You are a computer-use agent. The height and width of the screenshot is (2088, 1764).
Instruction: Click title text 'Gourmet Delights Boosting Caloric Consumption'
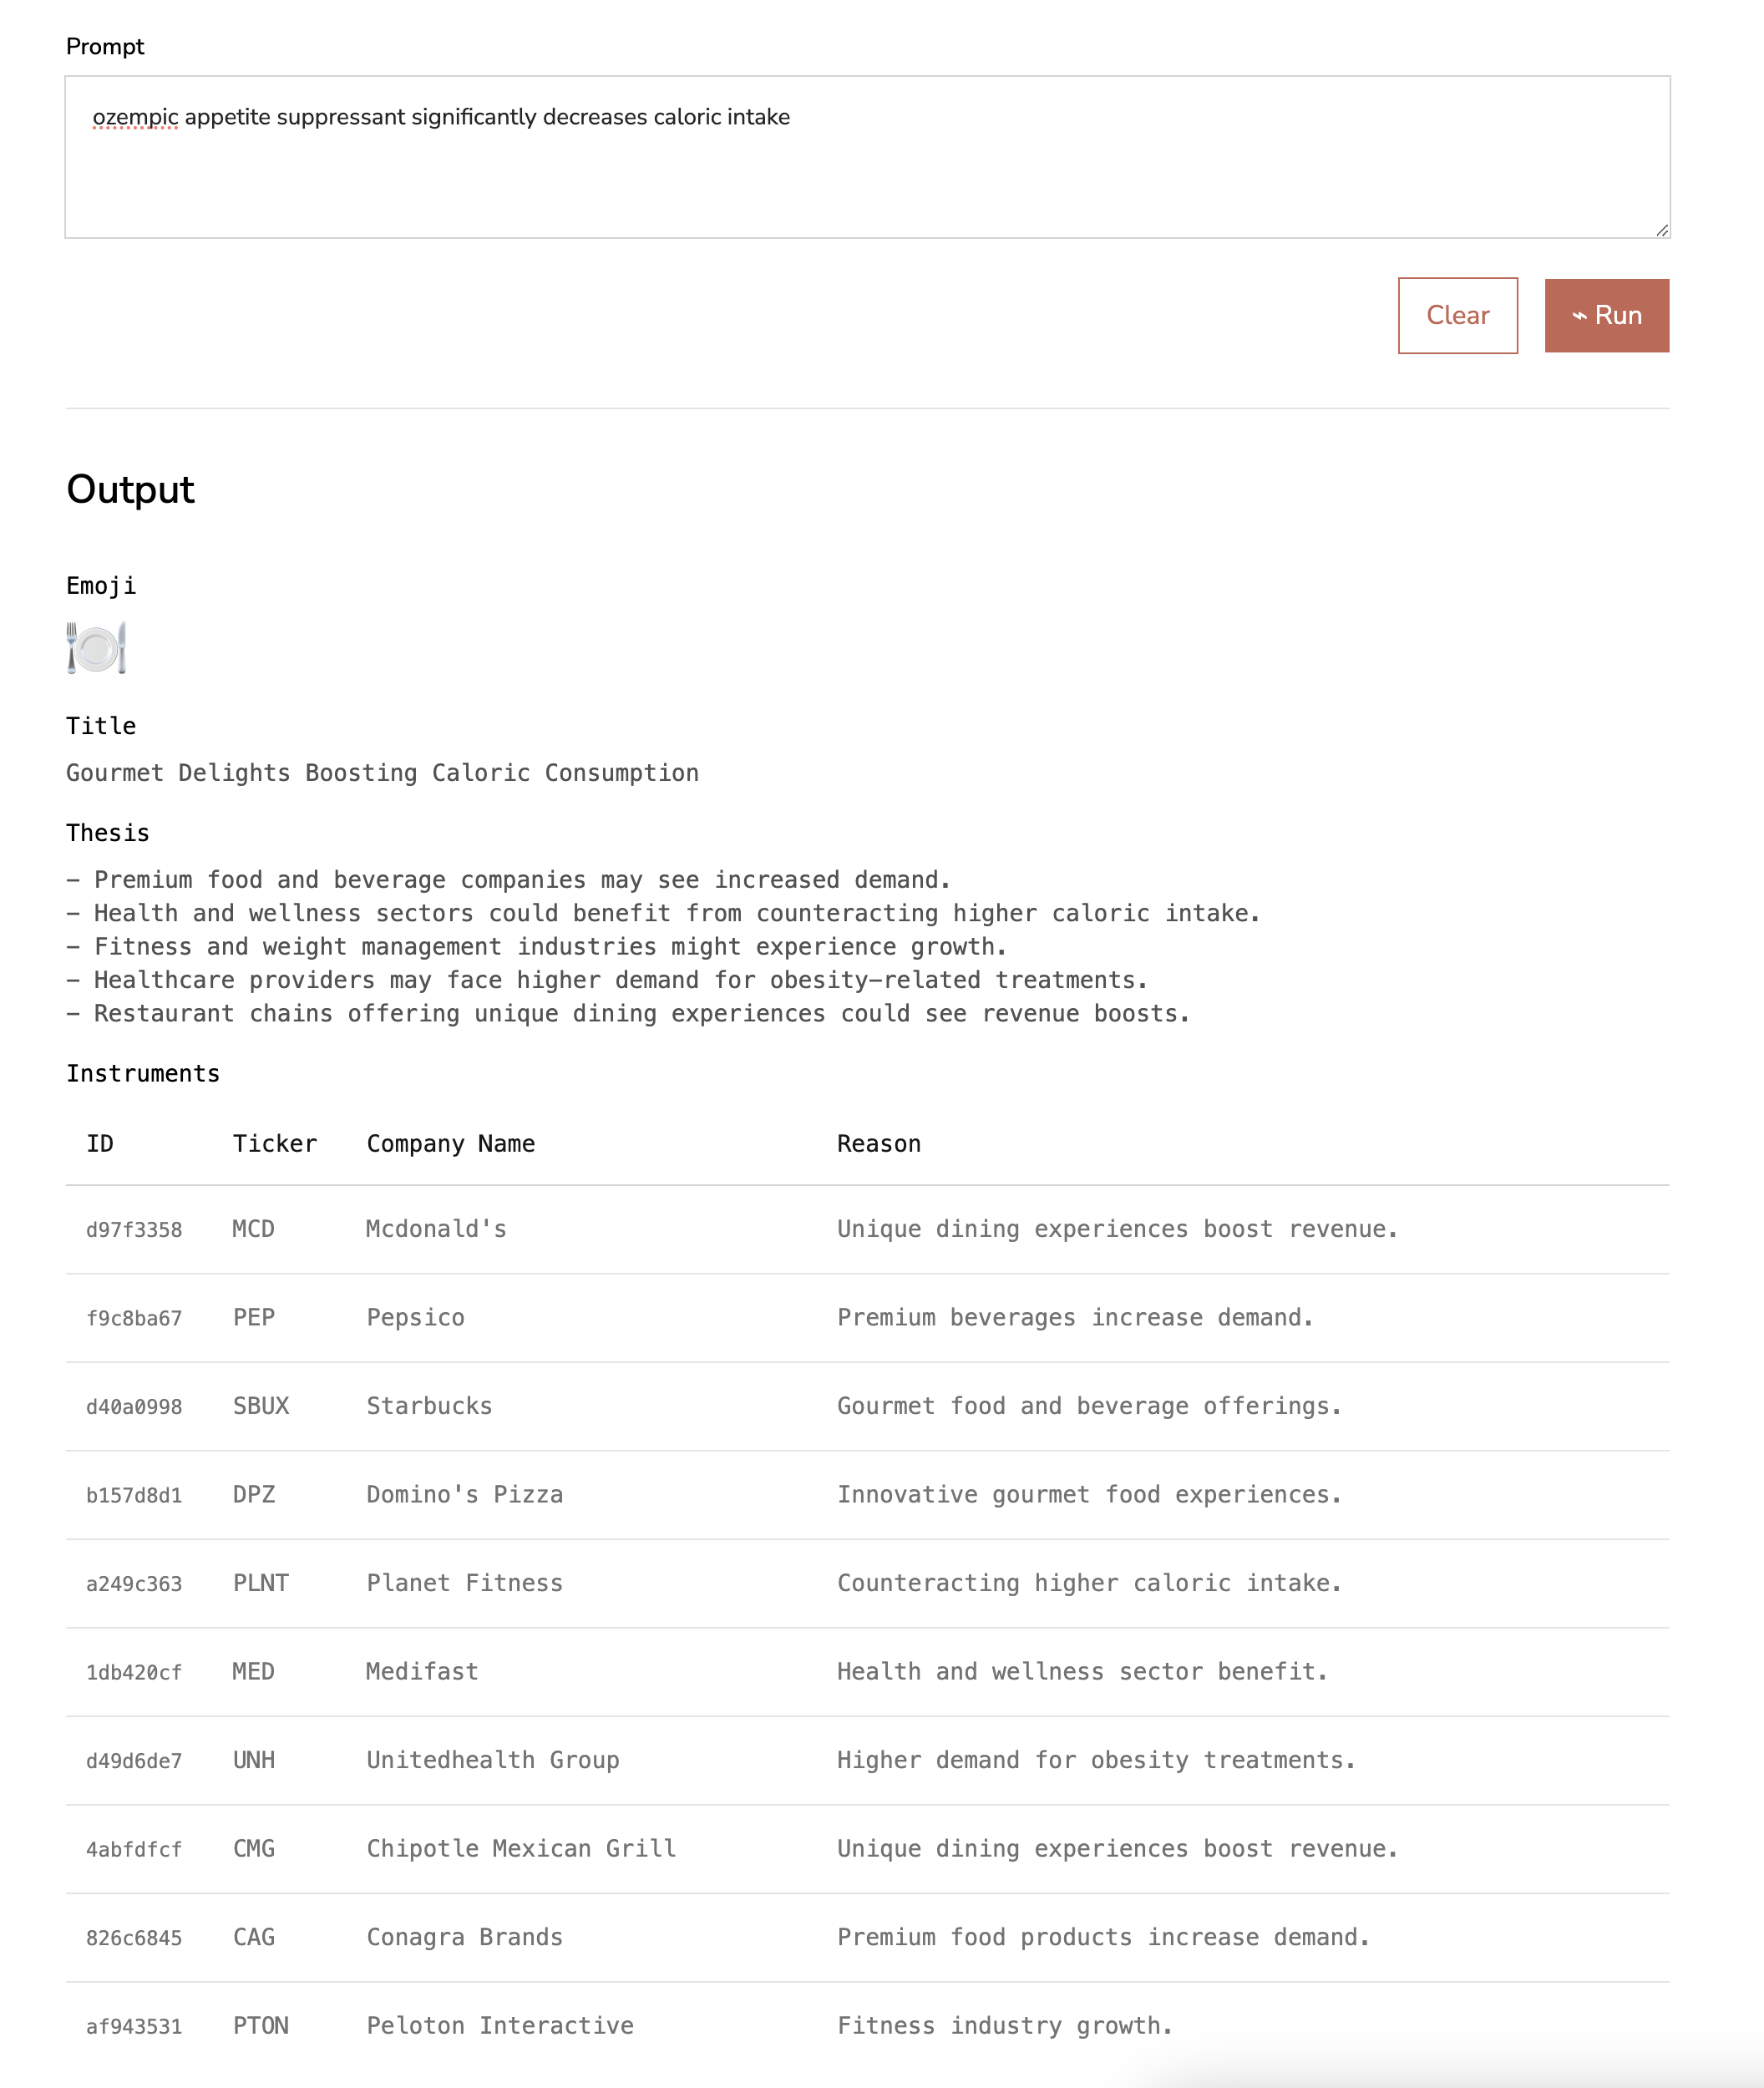[x=382, y=773]
